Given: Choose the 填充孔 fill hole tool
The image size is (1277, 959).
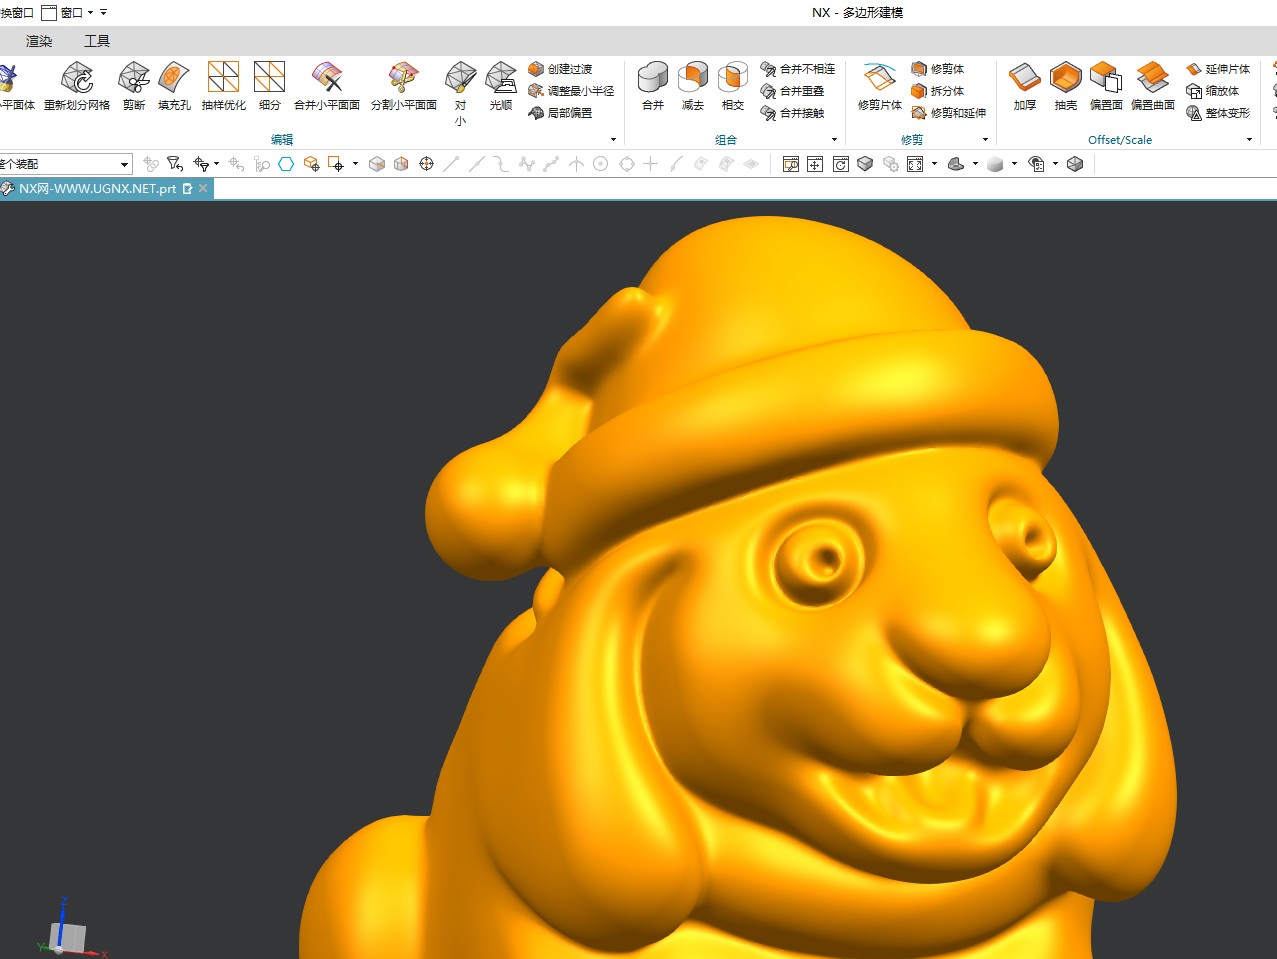Looking at the screenshot, I should pos(174,86).
